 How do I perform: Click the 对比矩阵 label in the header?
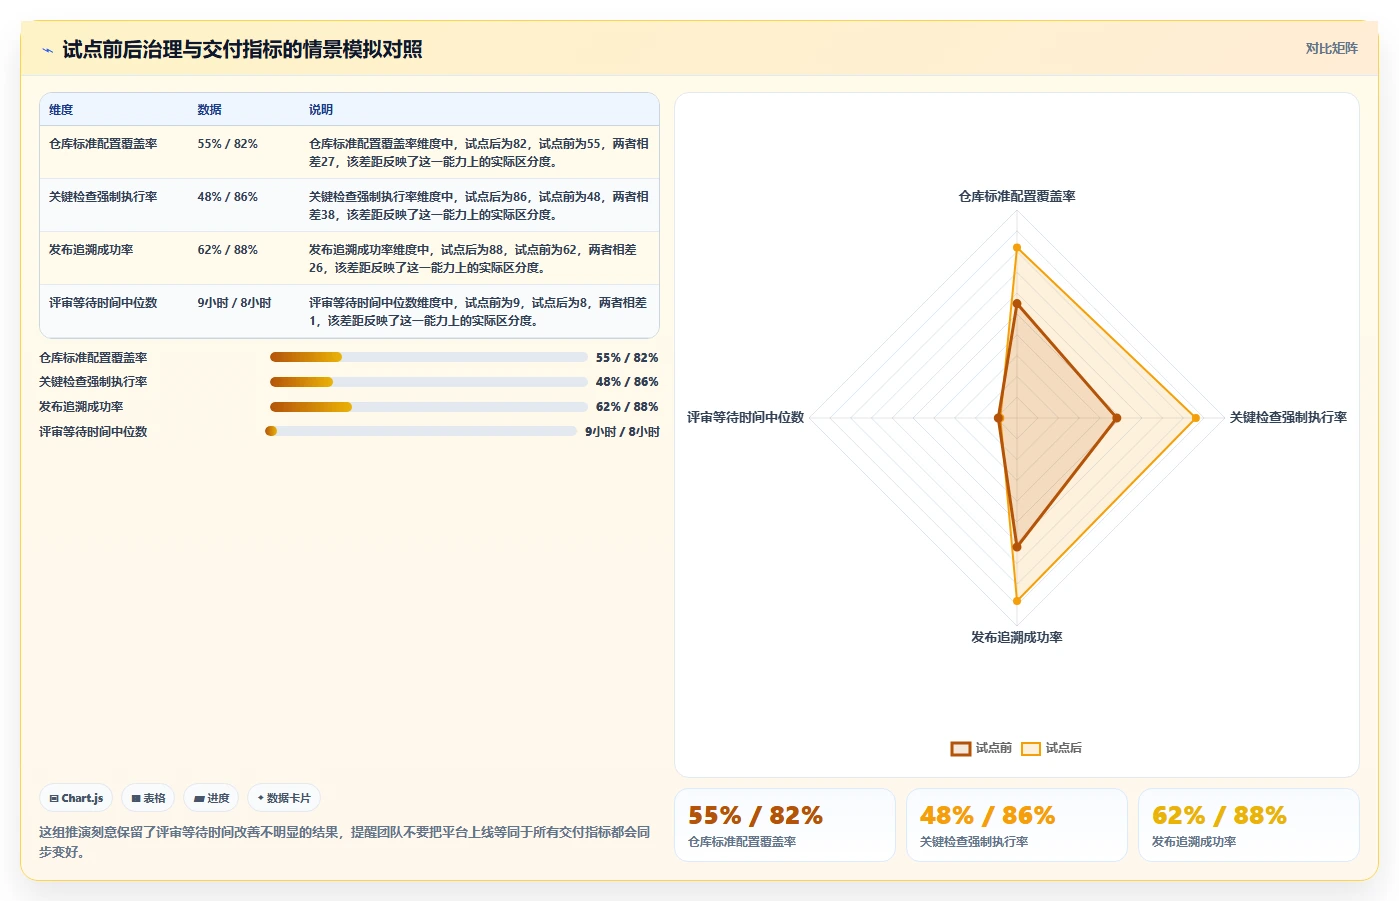coord(1331,48)
